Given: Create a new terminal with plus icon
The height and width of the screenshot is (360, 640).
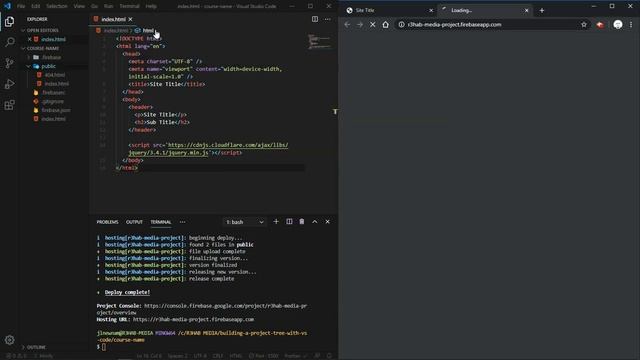Looking at the screenshot, I should (276, 222).
